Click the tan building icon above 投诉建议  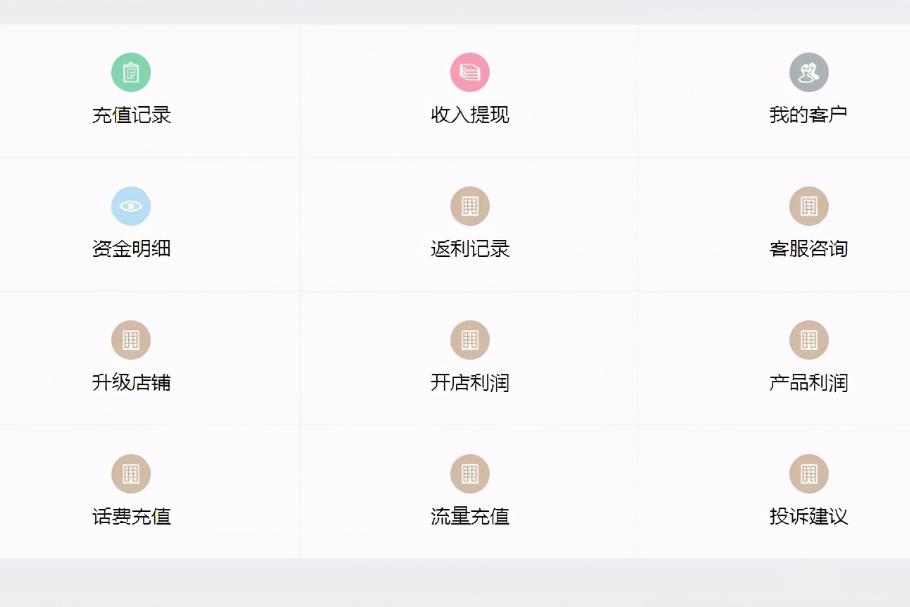809,474
